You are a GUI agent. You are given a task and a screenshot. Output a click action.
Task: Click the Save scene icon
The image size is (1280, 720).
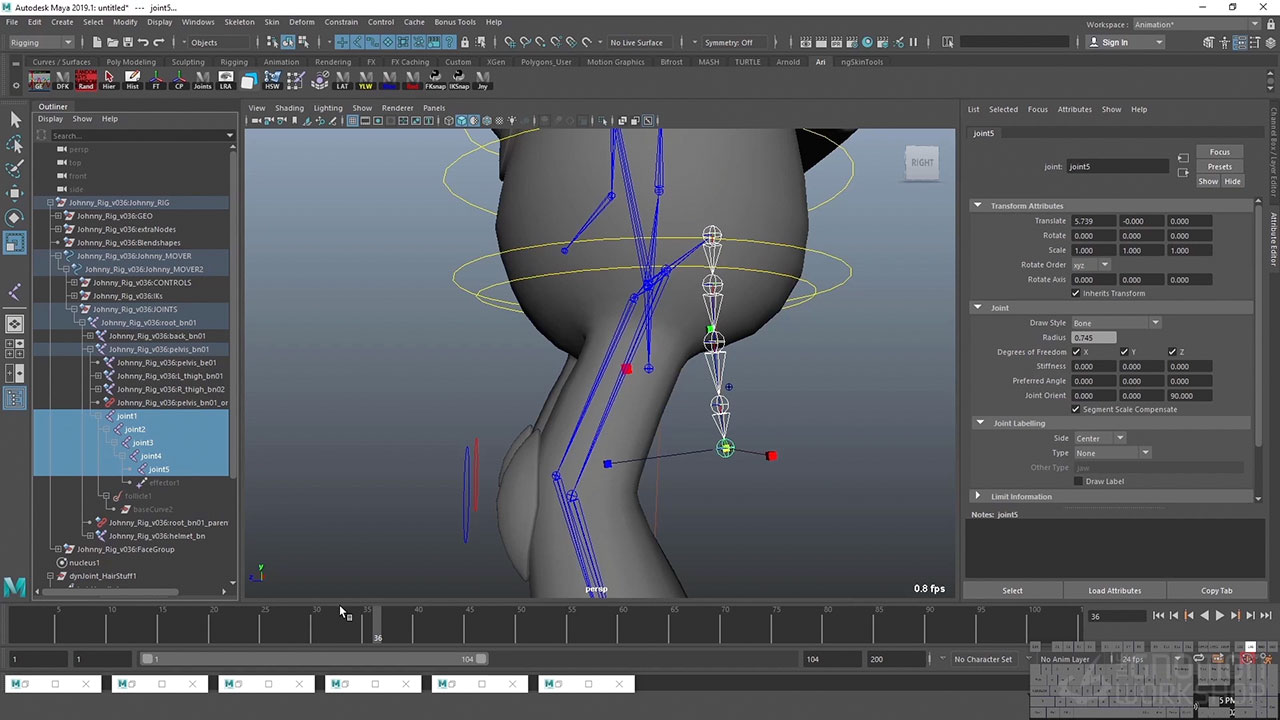tap(127, 42)
